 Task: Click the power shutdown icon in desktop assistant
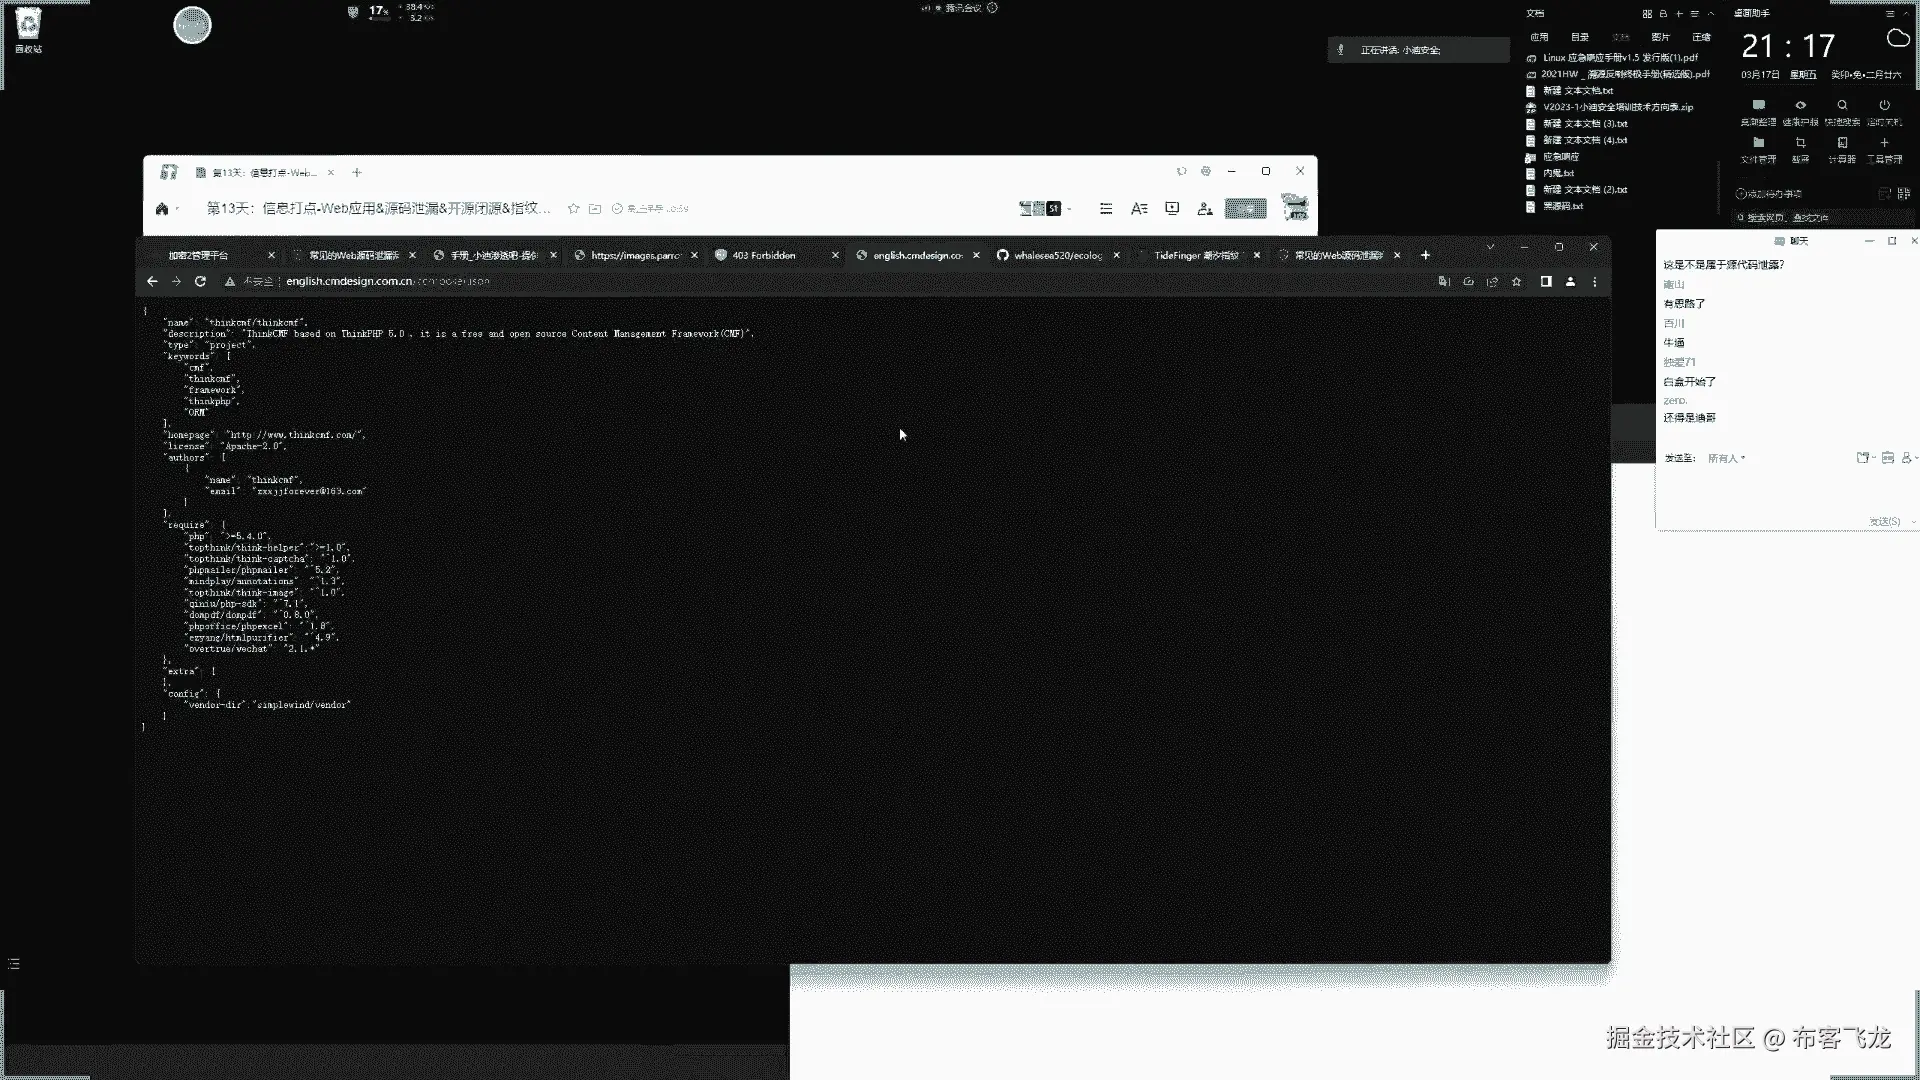pyautogui.click(x=1884, y=105)
